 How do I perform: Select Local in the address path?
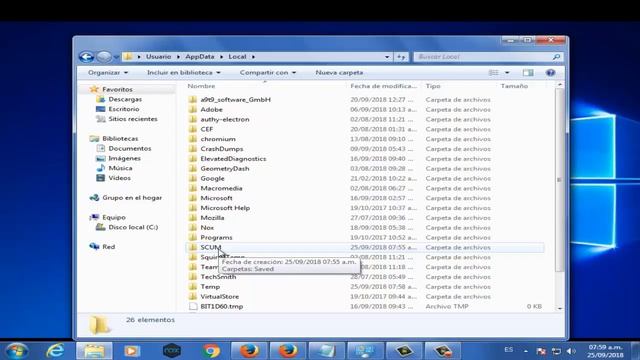(237, 57)
